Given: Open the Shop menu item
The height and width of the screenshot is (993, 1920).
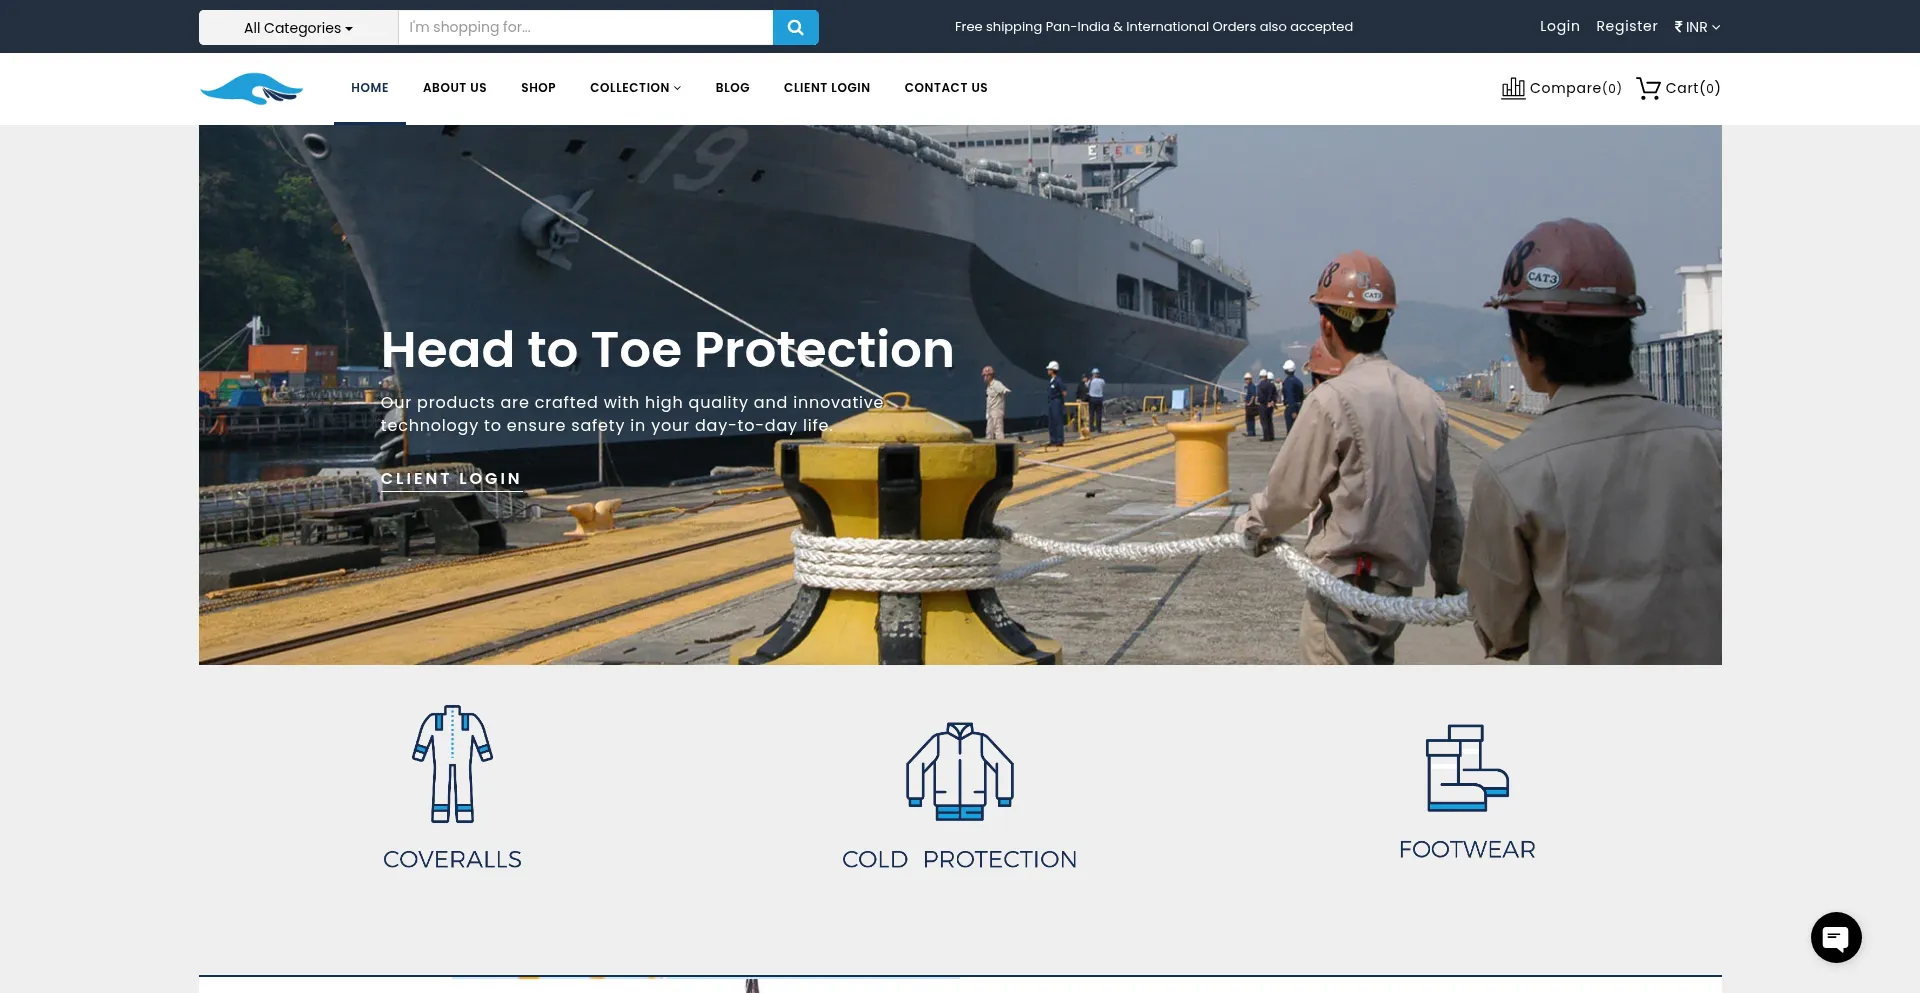Looking at the screenshot, I should pos(538,88).
